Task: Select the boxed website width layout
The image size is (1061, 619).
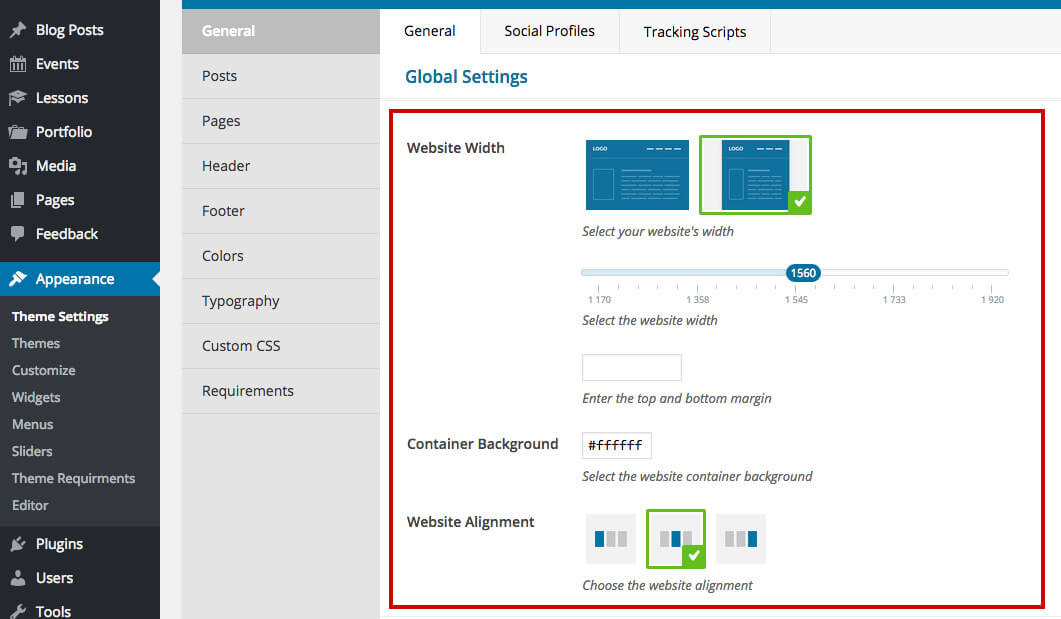Action: [755, 175]
